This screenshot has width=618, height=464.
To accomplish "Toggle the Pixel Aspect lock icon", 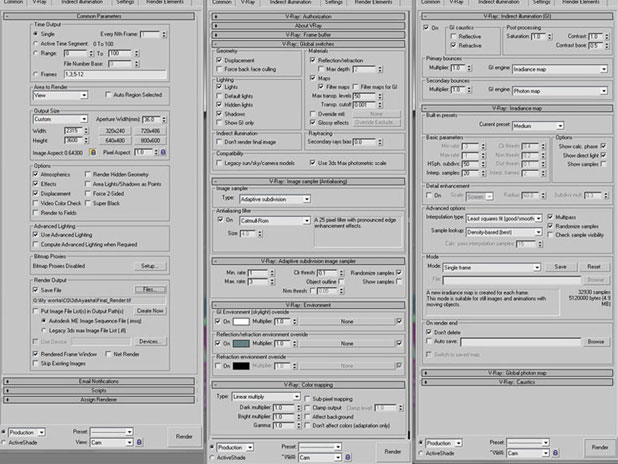I will pyautogui.click(x=163, y=152).
